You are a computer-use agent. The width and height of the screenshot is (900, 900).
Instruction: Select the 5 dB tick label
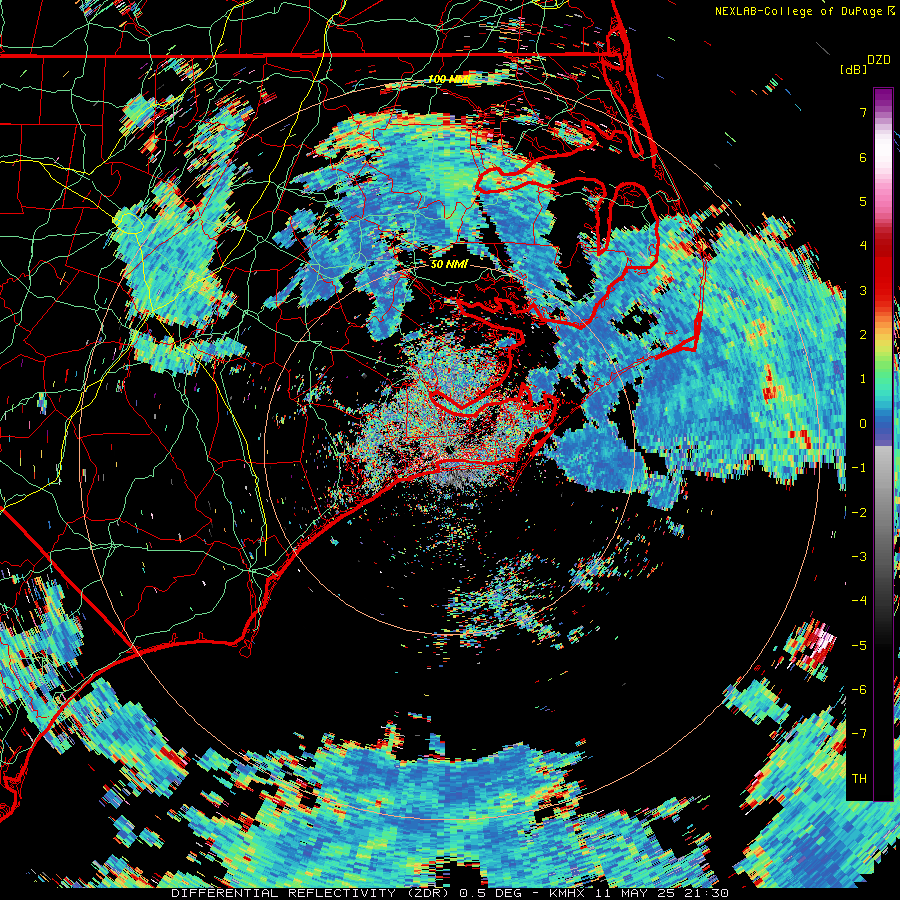coord(863,201)
